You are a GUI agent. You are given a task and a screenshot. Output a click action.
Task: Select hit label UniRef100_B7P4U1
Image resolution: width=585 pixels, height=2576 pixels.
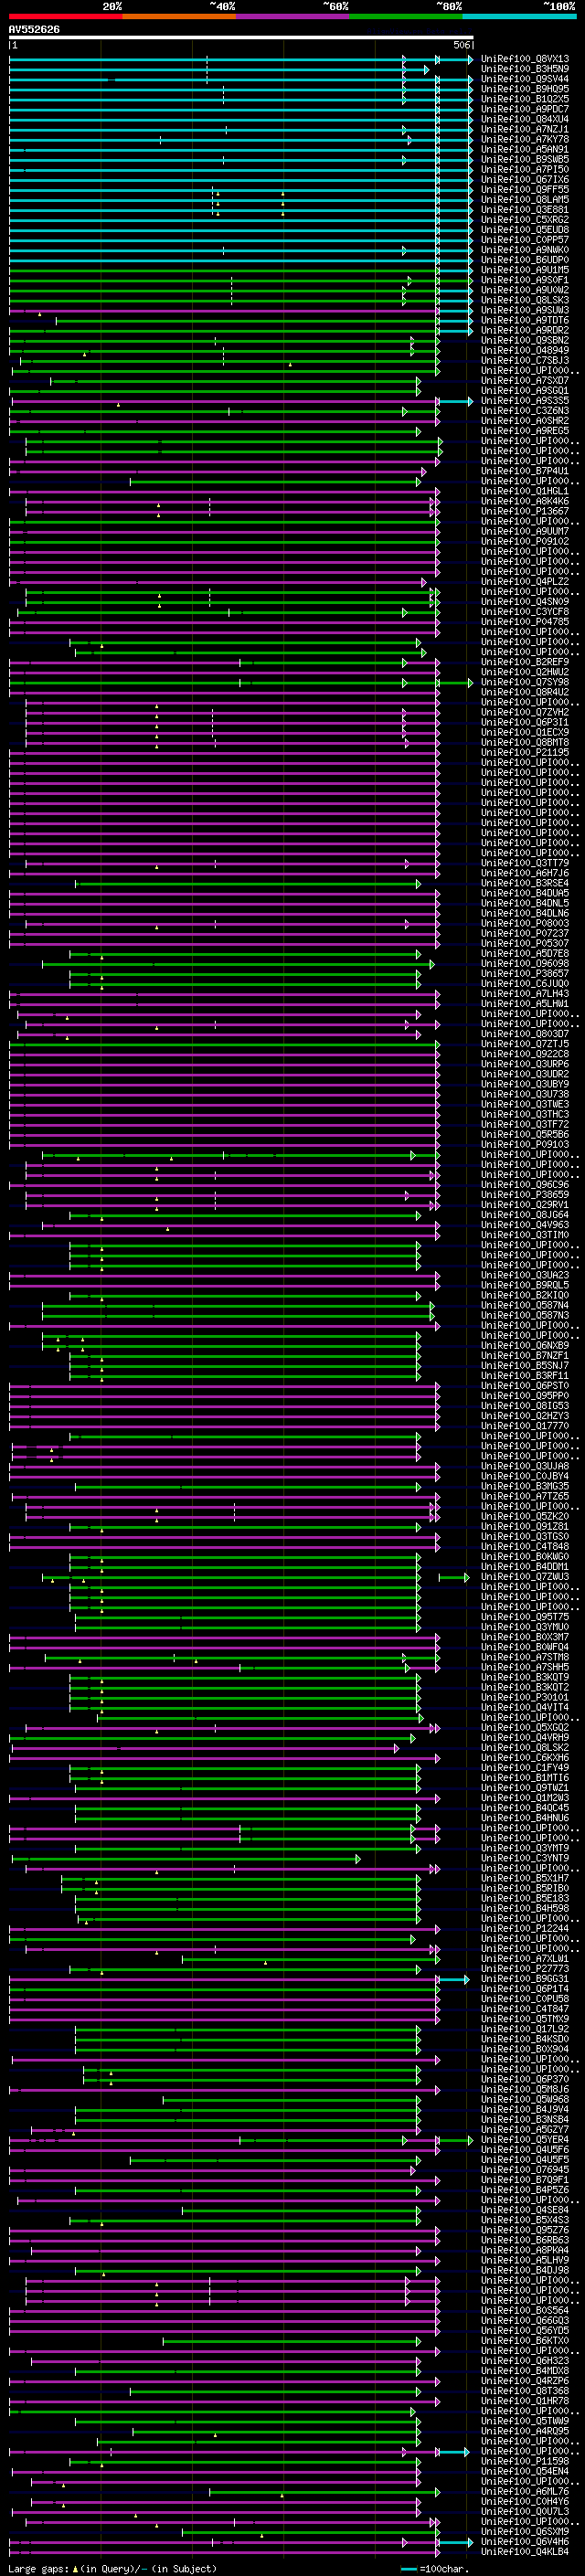[x=525, y=471]
